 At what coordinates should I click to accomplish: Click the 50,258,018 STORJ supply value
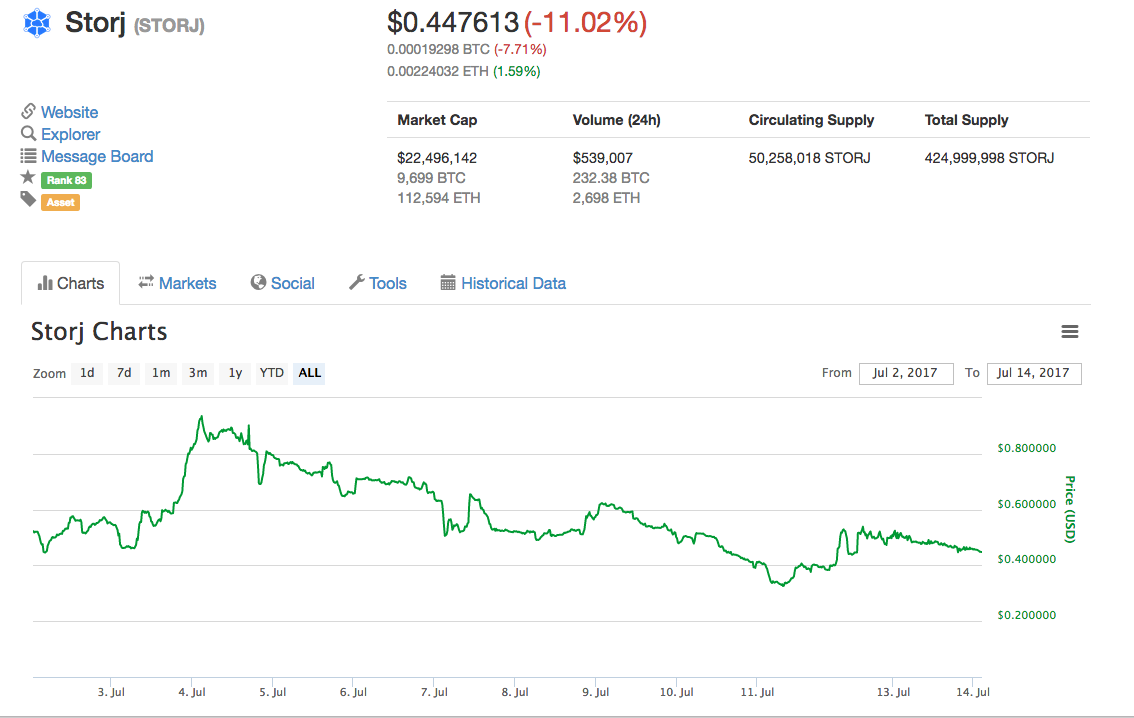click(809, 158)
